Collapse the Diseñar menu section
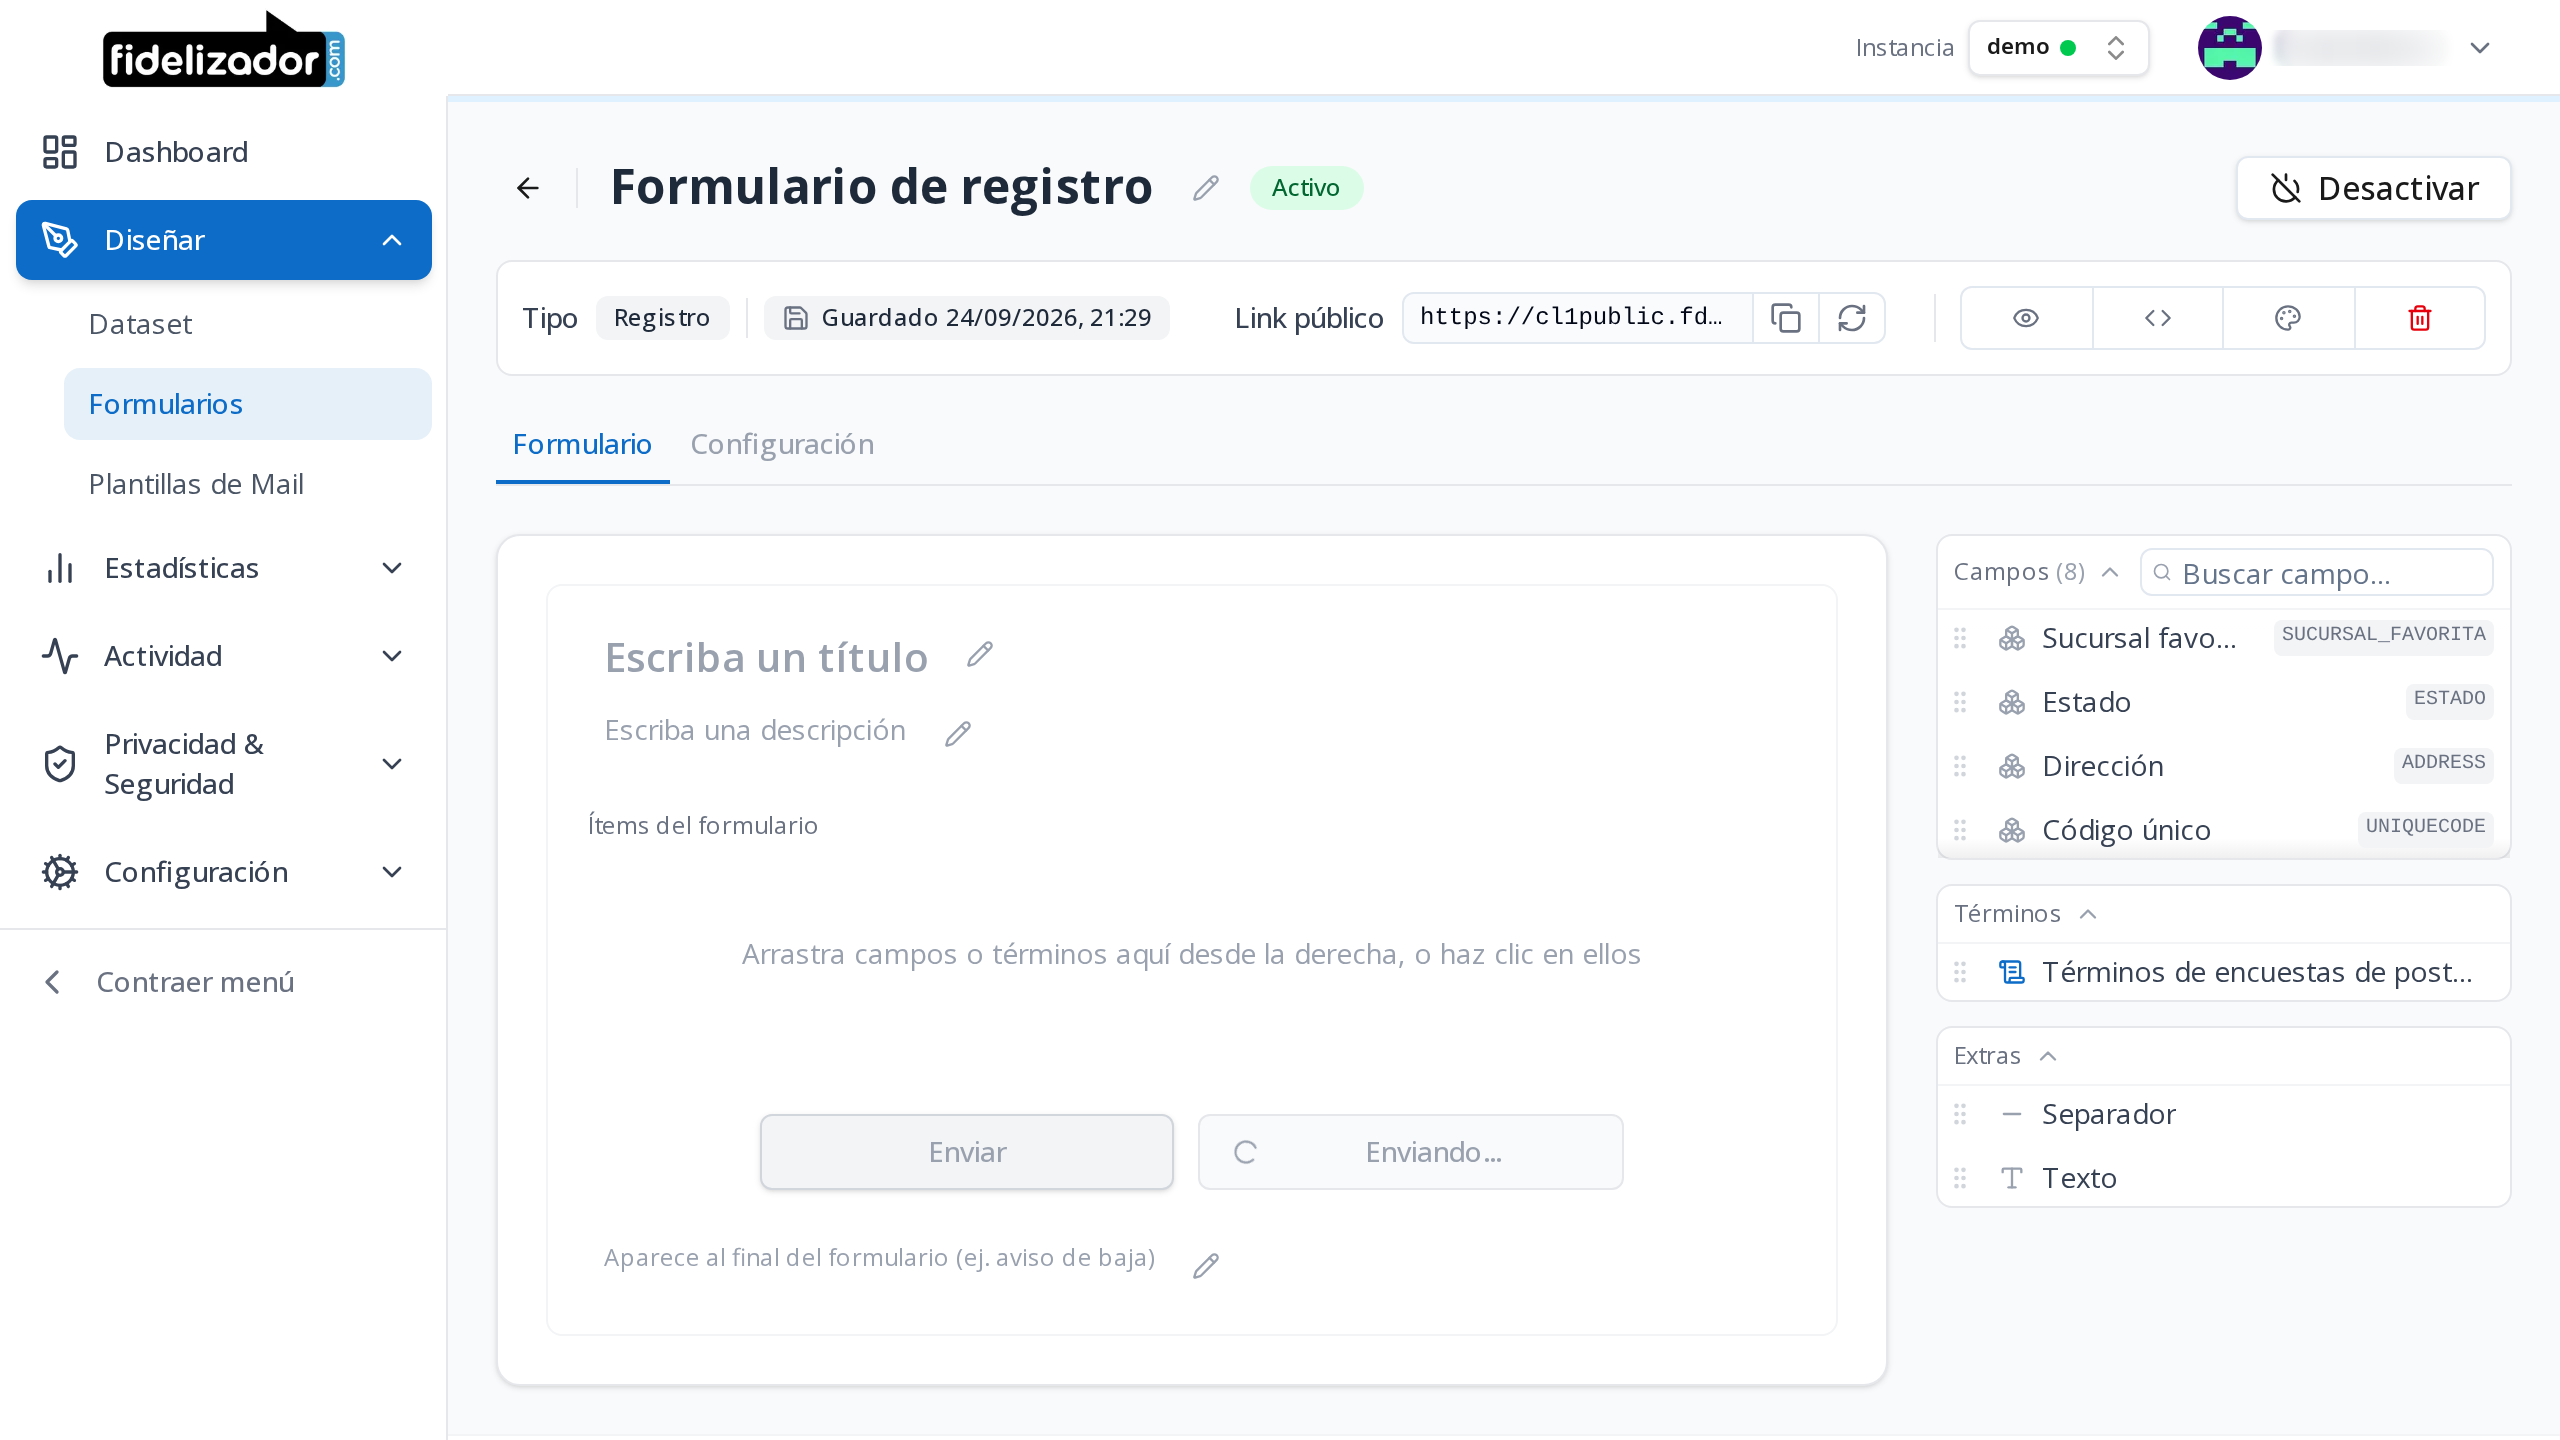2560x1440 pixels. click(224, 240)
